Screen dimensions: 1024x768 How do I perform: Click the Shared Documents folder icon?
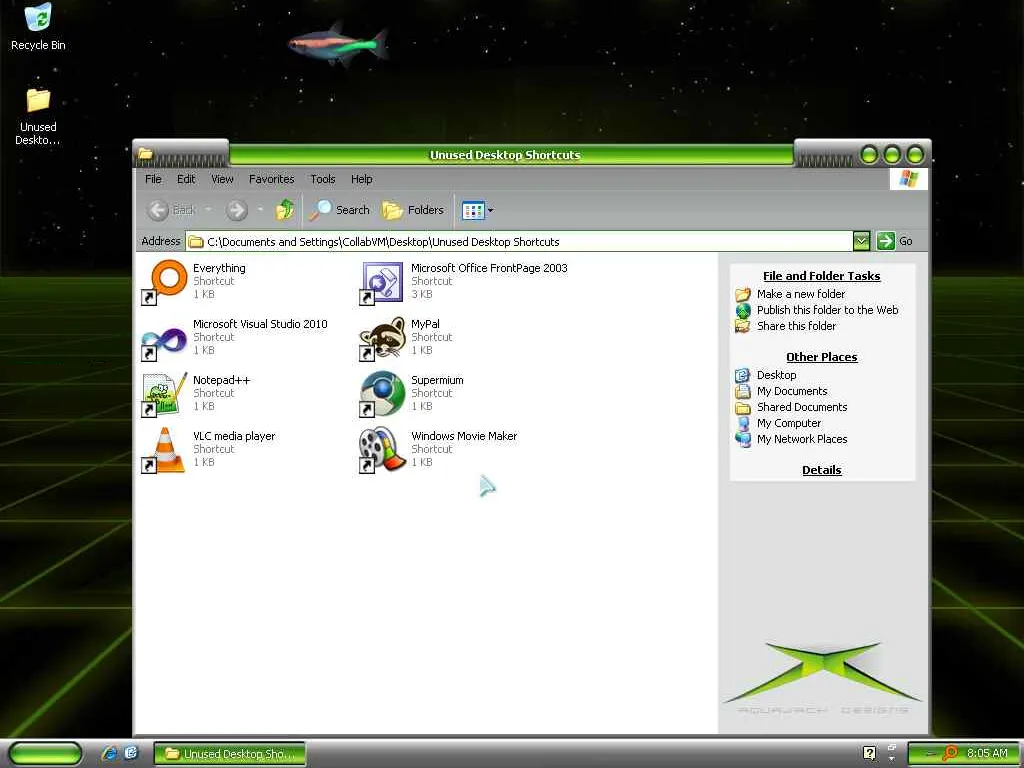tap(743, 408)
